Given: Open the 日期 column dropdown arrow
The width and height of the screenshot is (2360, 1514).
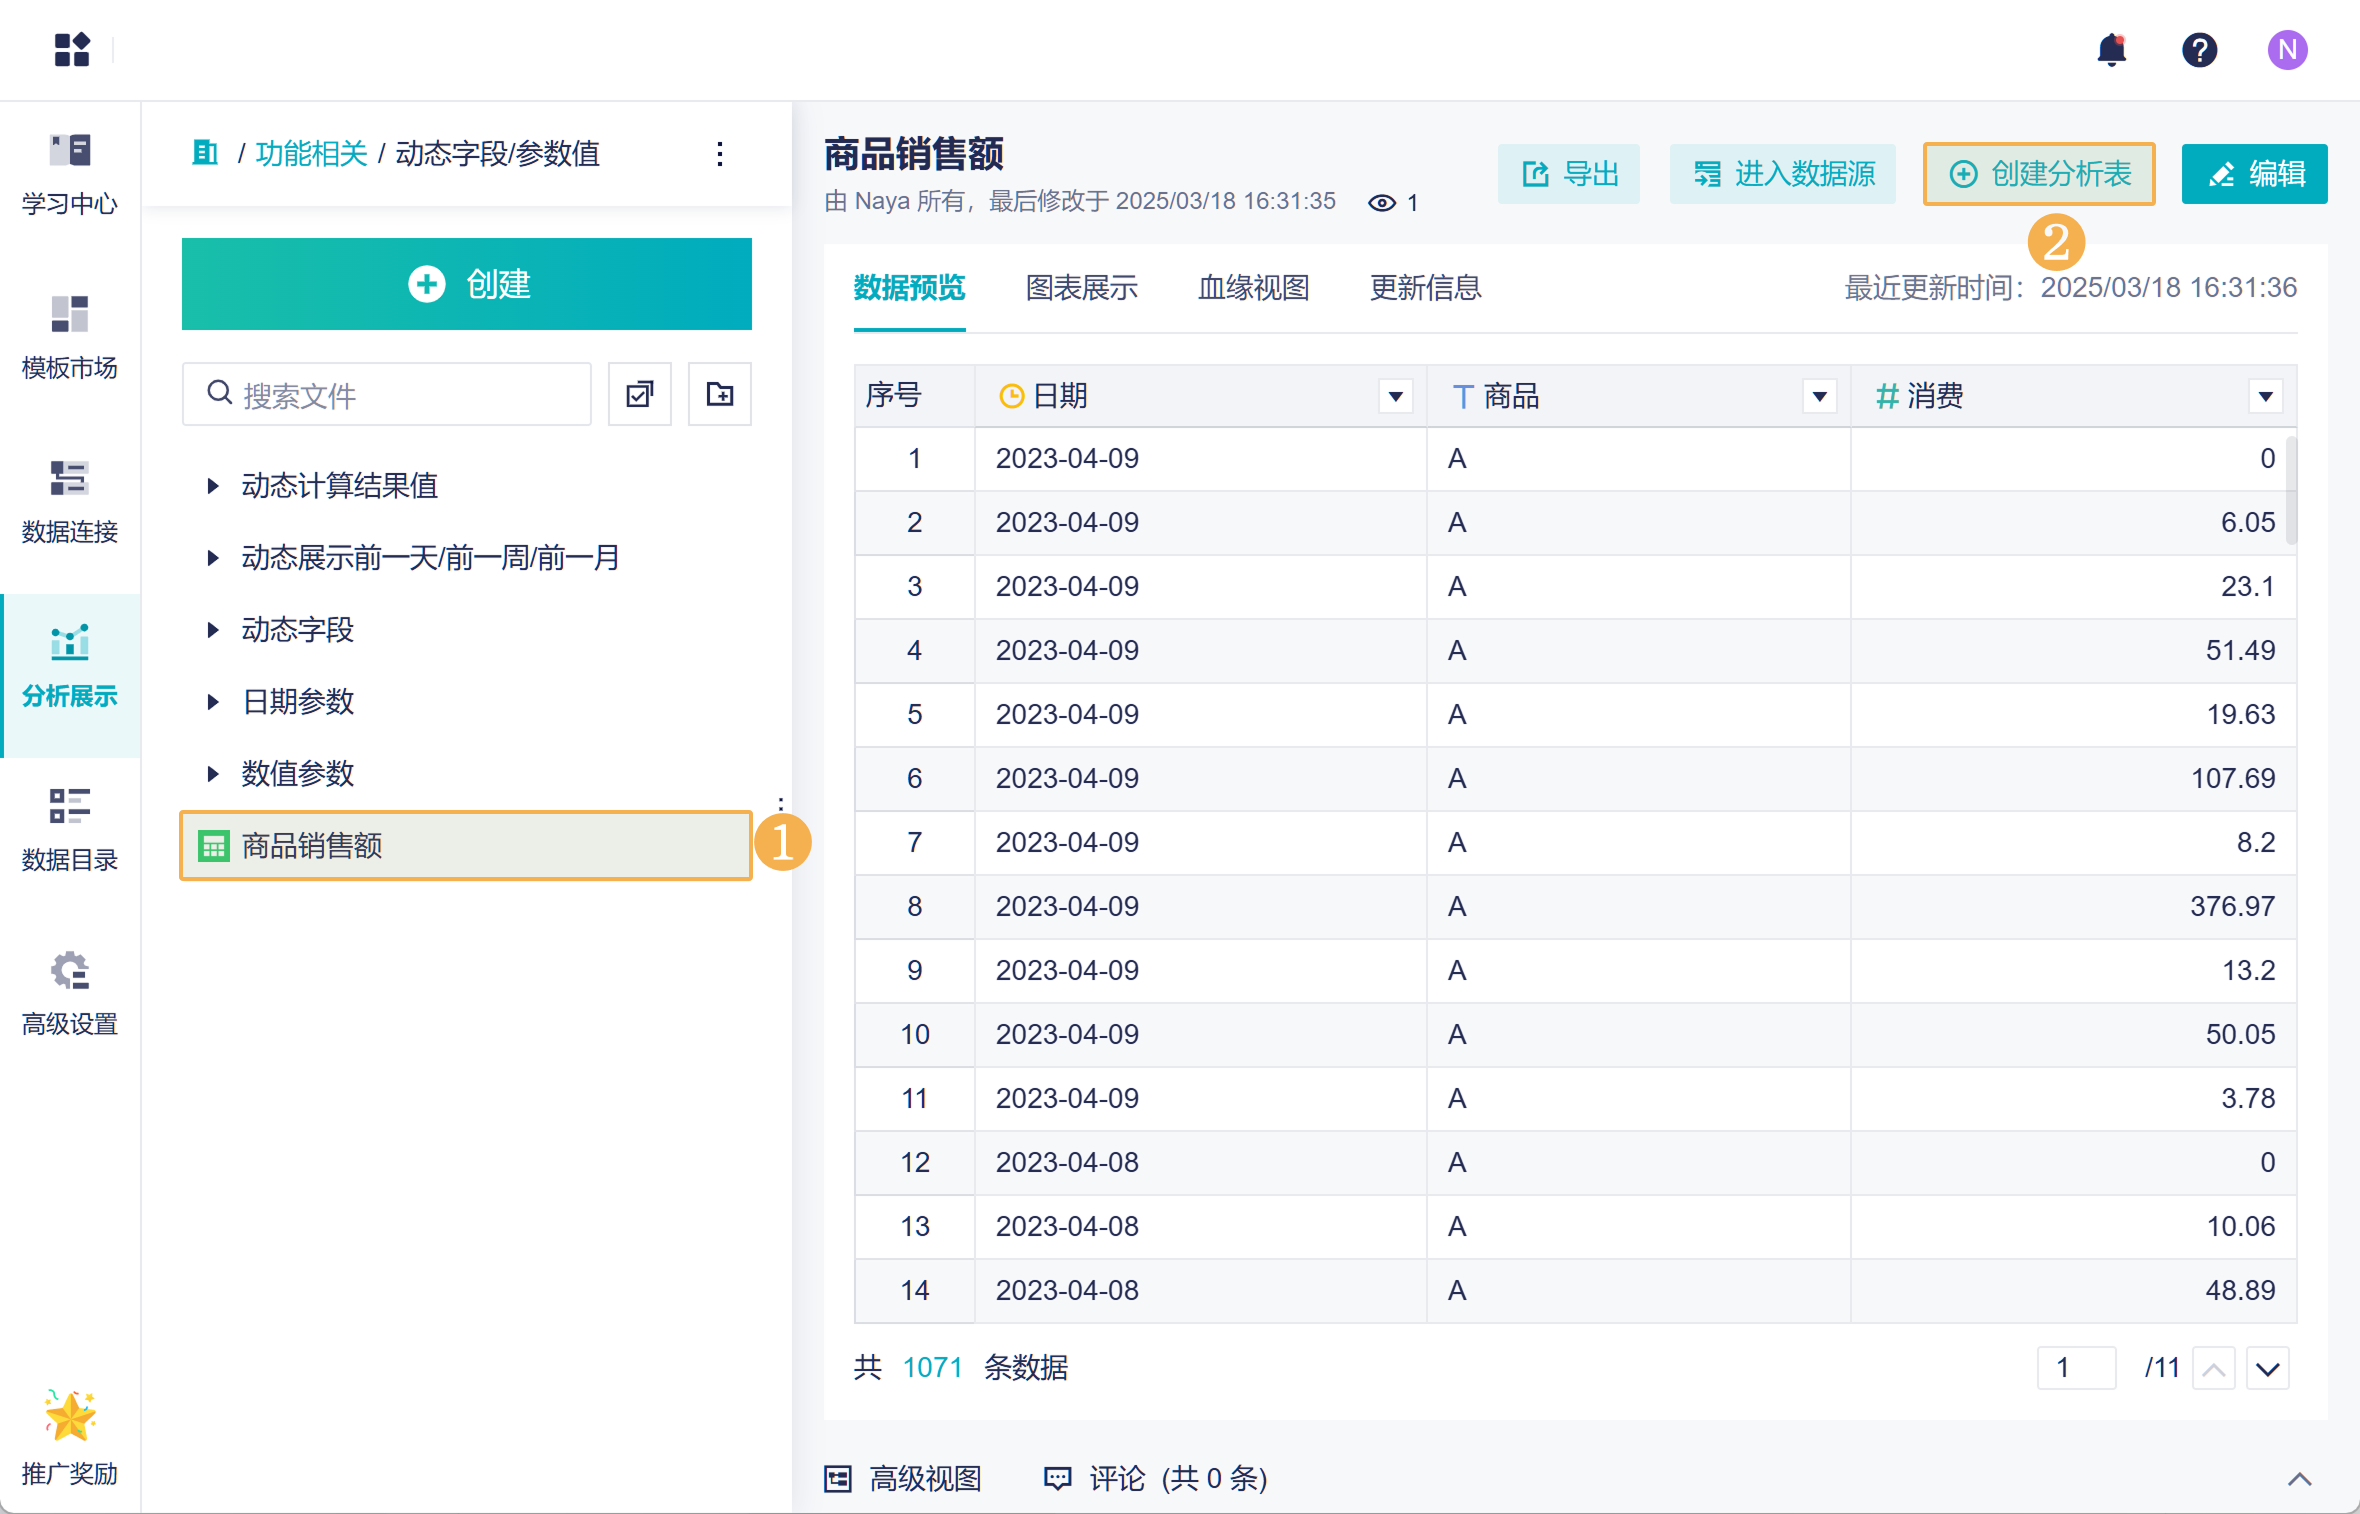Looking at the screenshot, I should 1395,397.
